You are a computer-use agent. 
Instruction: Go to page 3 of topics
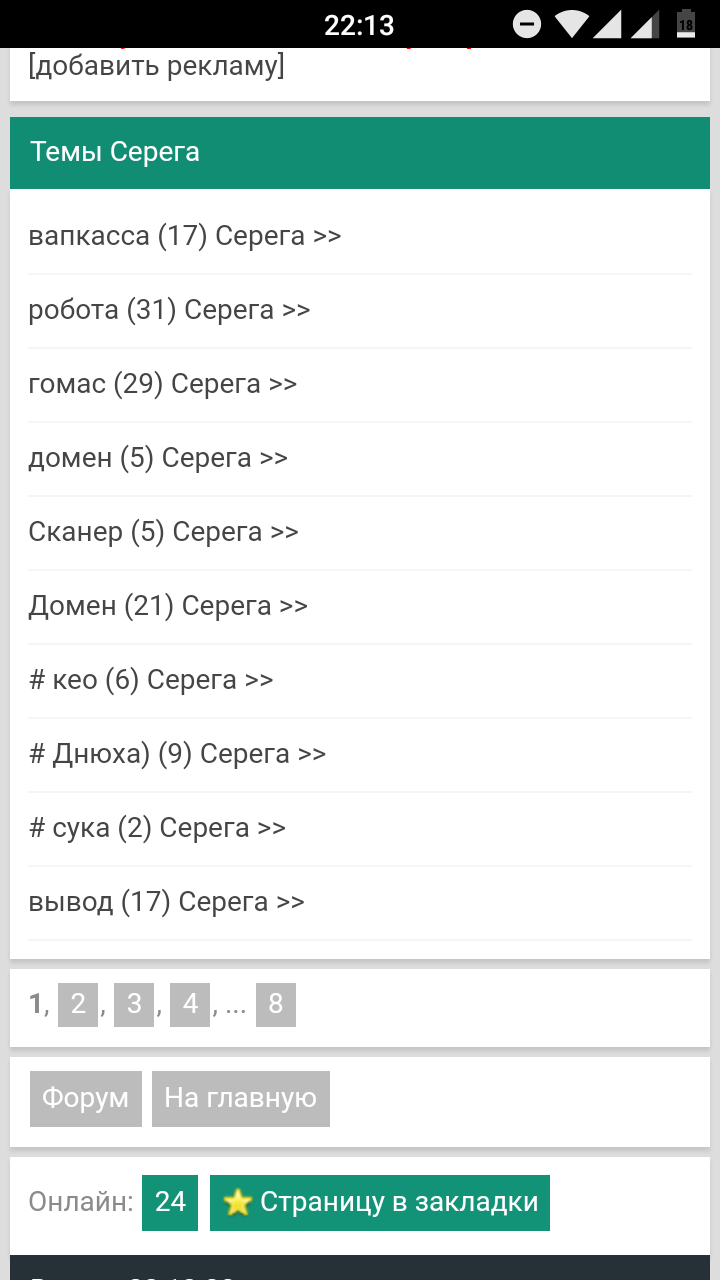pyautogui.click(x=134, y=1004)
